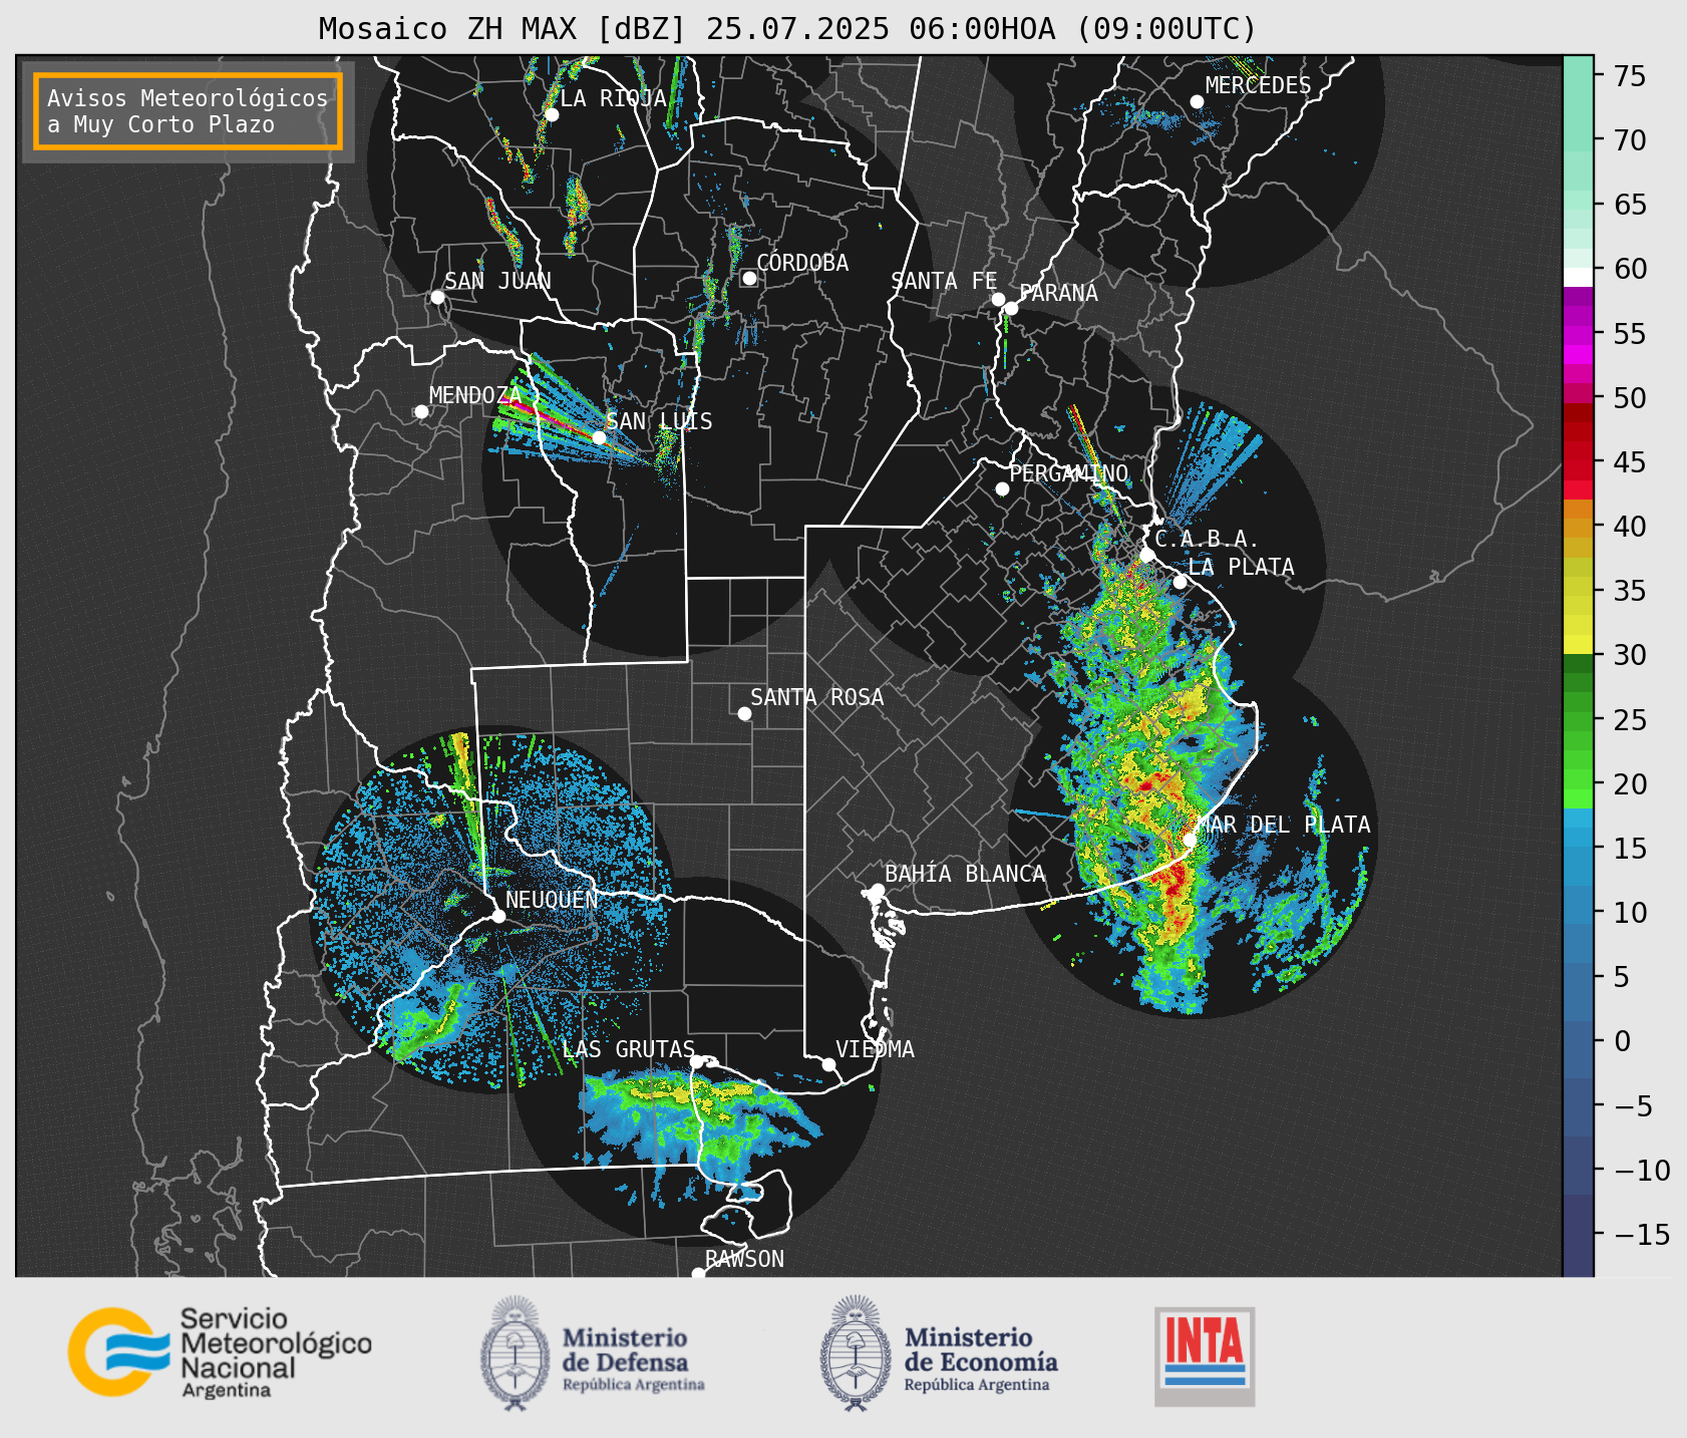Click the 75 label on the colorbar
1687x1438 pixels.
coord(1629,76)
